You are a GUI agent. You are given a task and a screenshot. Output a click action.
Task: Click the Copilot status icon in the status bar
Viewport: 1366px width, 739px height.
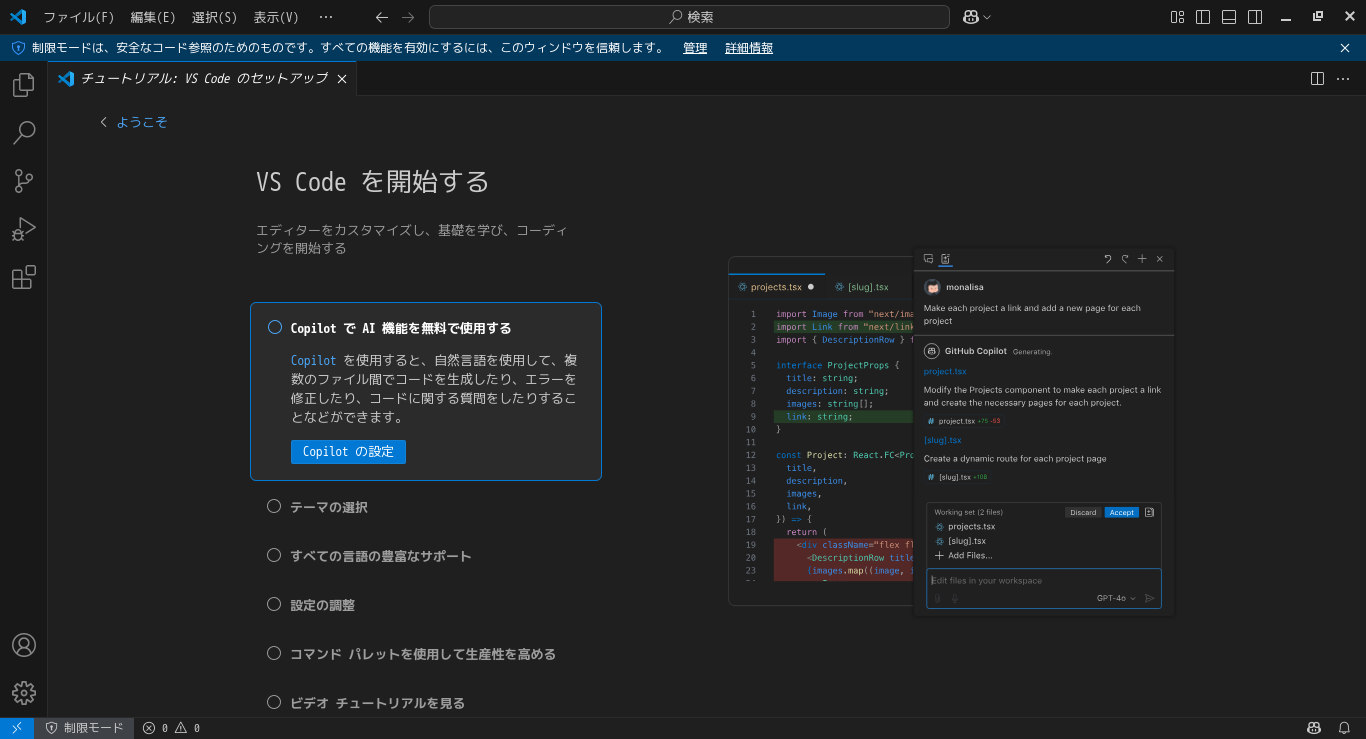click(x=1315, y=728)
